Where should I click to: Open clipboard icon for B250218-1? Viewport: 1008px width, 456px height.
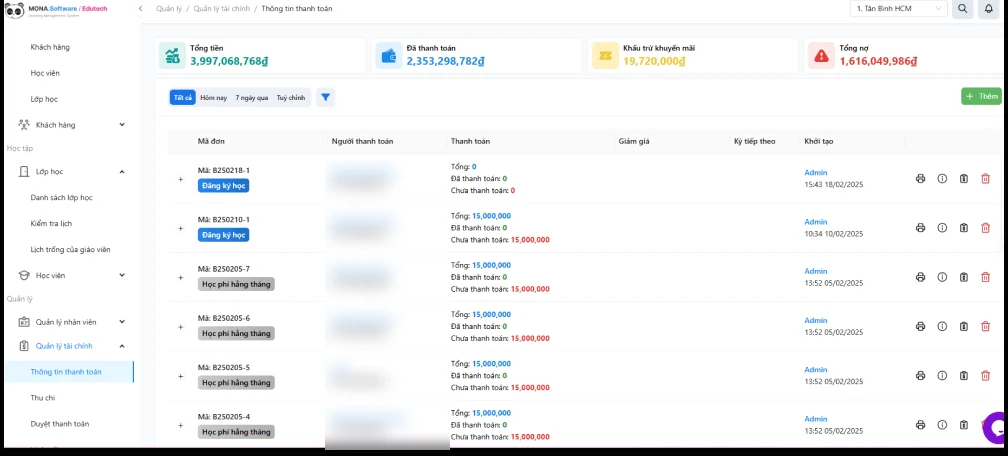[964, 179]
